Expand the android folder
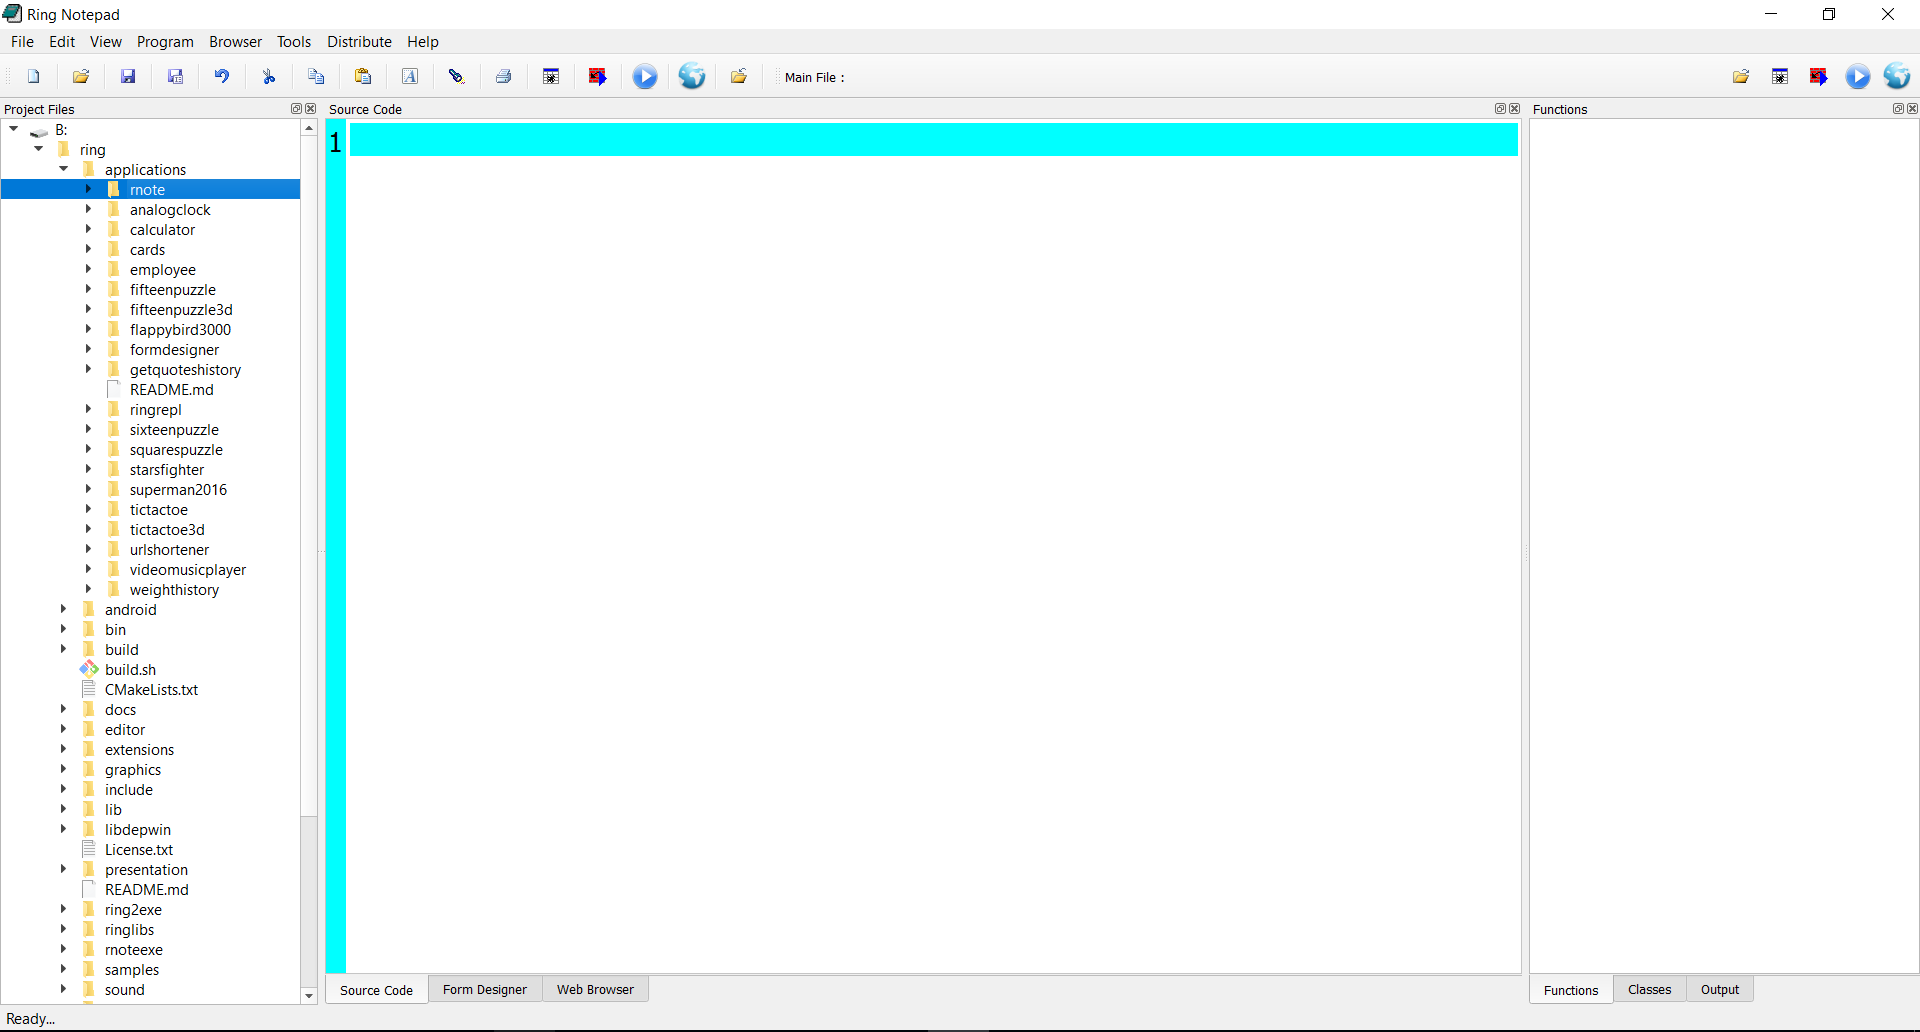This screenshot has width=1920, height=1032. click(63, 609)
